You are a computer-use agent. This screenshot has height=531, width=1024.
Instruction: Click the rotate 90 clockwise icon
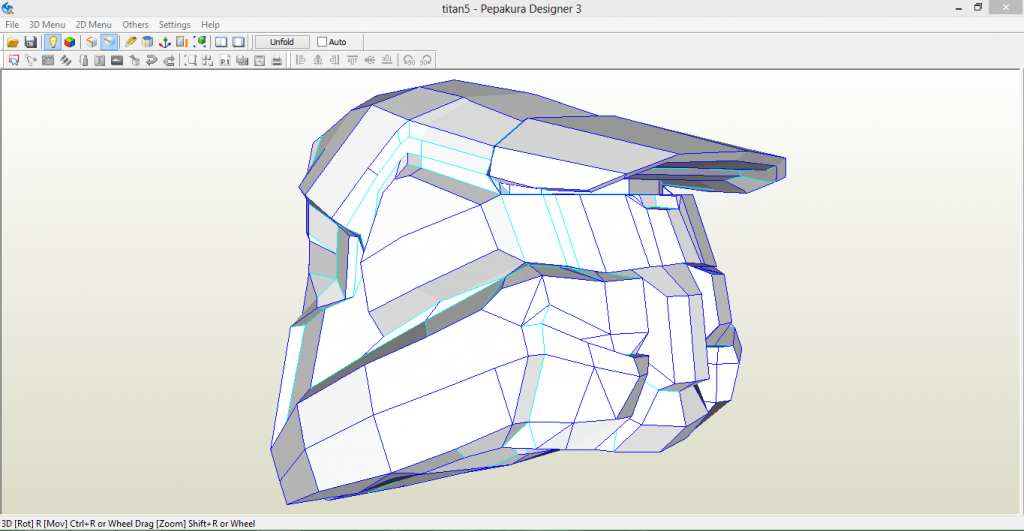coord(426,60)
